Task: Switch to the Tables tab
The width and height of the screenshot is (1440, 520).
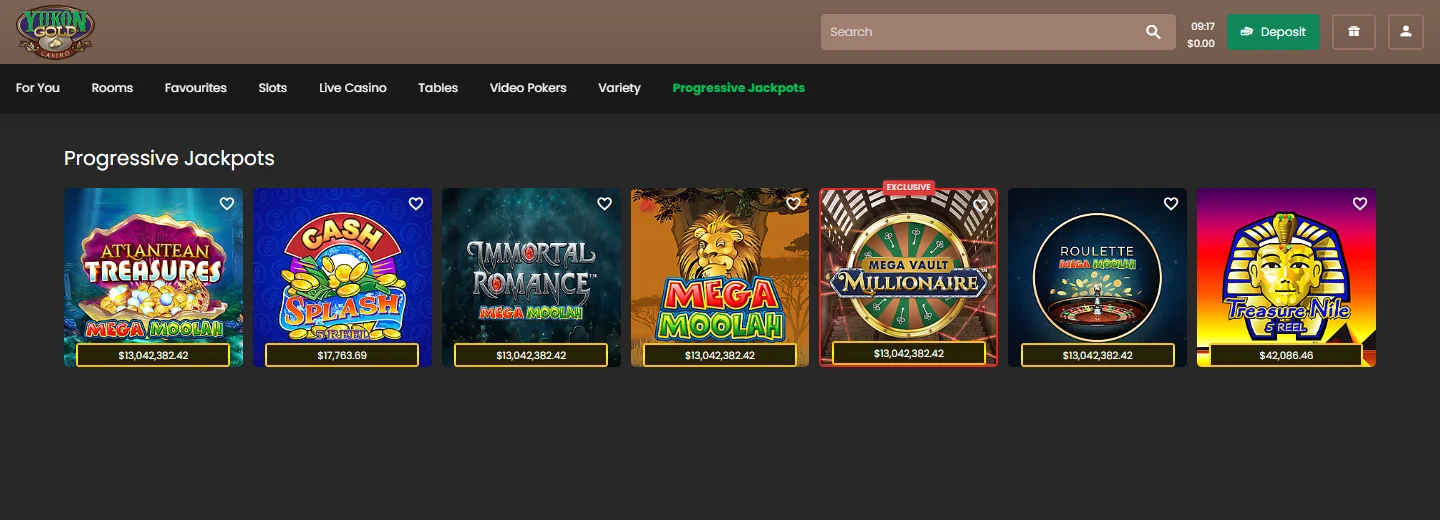Action: pos(438,88)
